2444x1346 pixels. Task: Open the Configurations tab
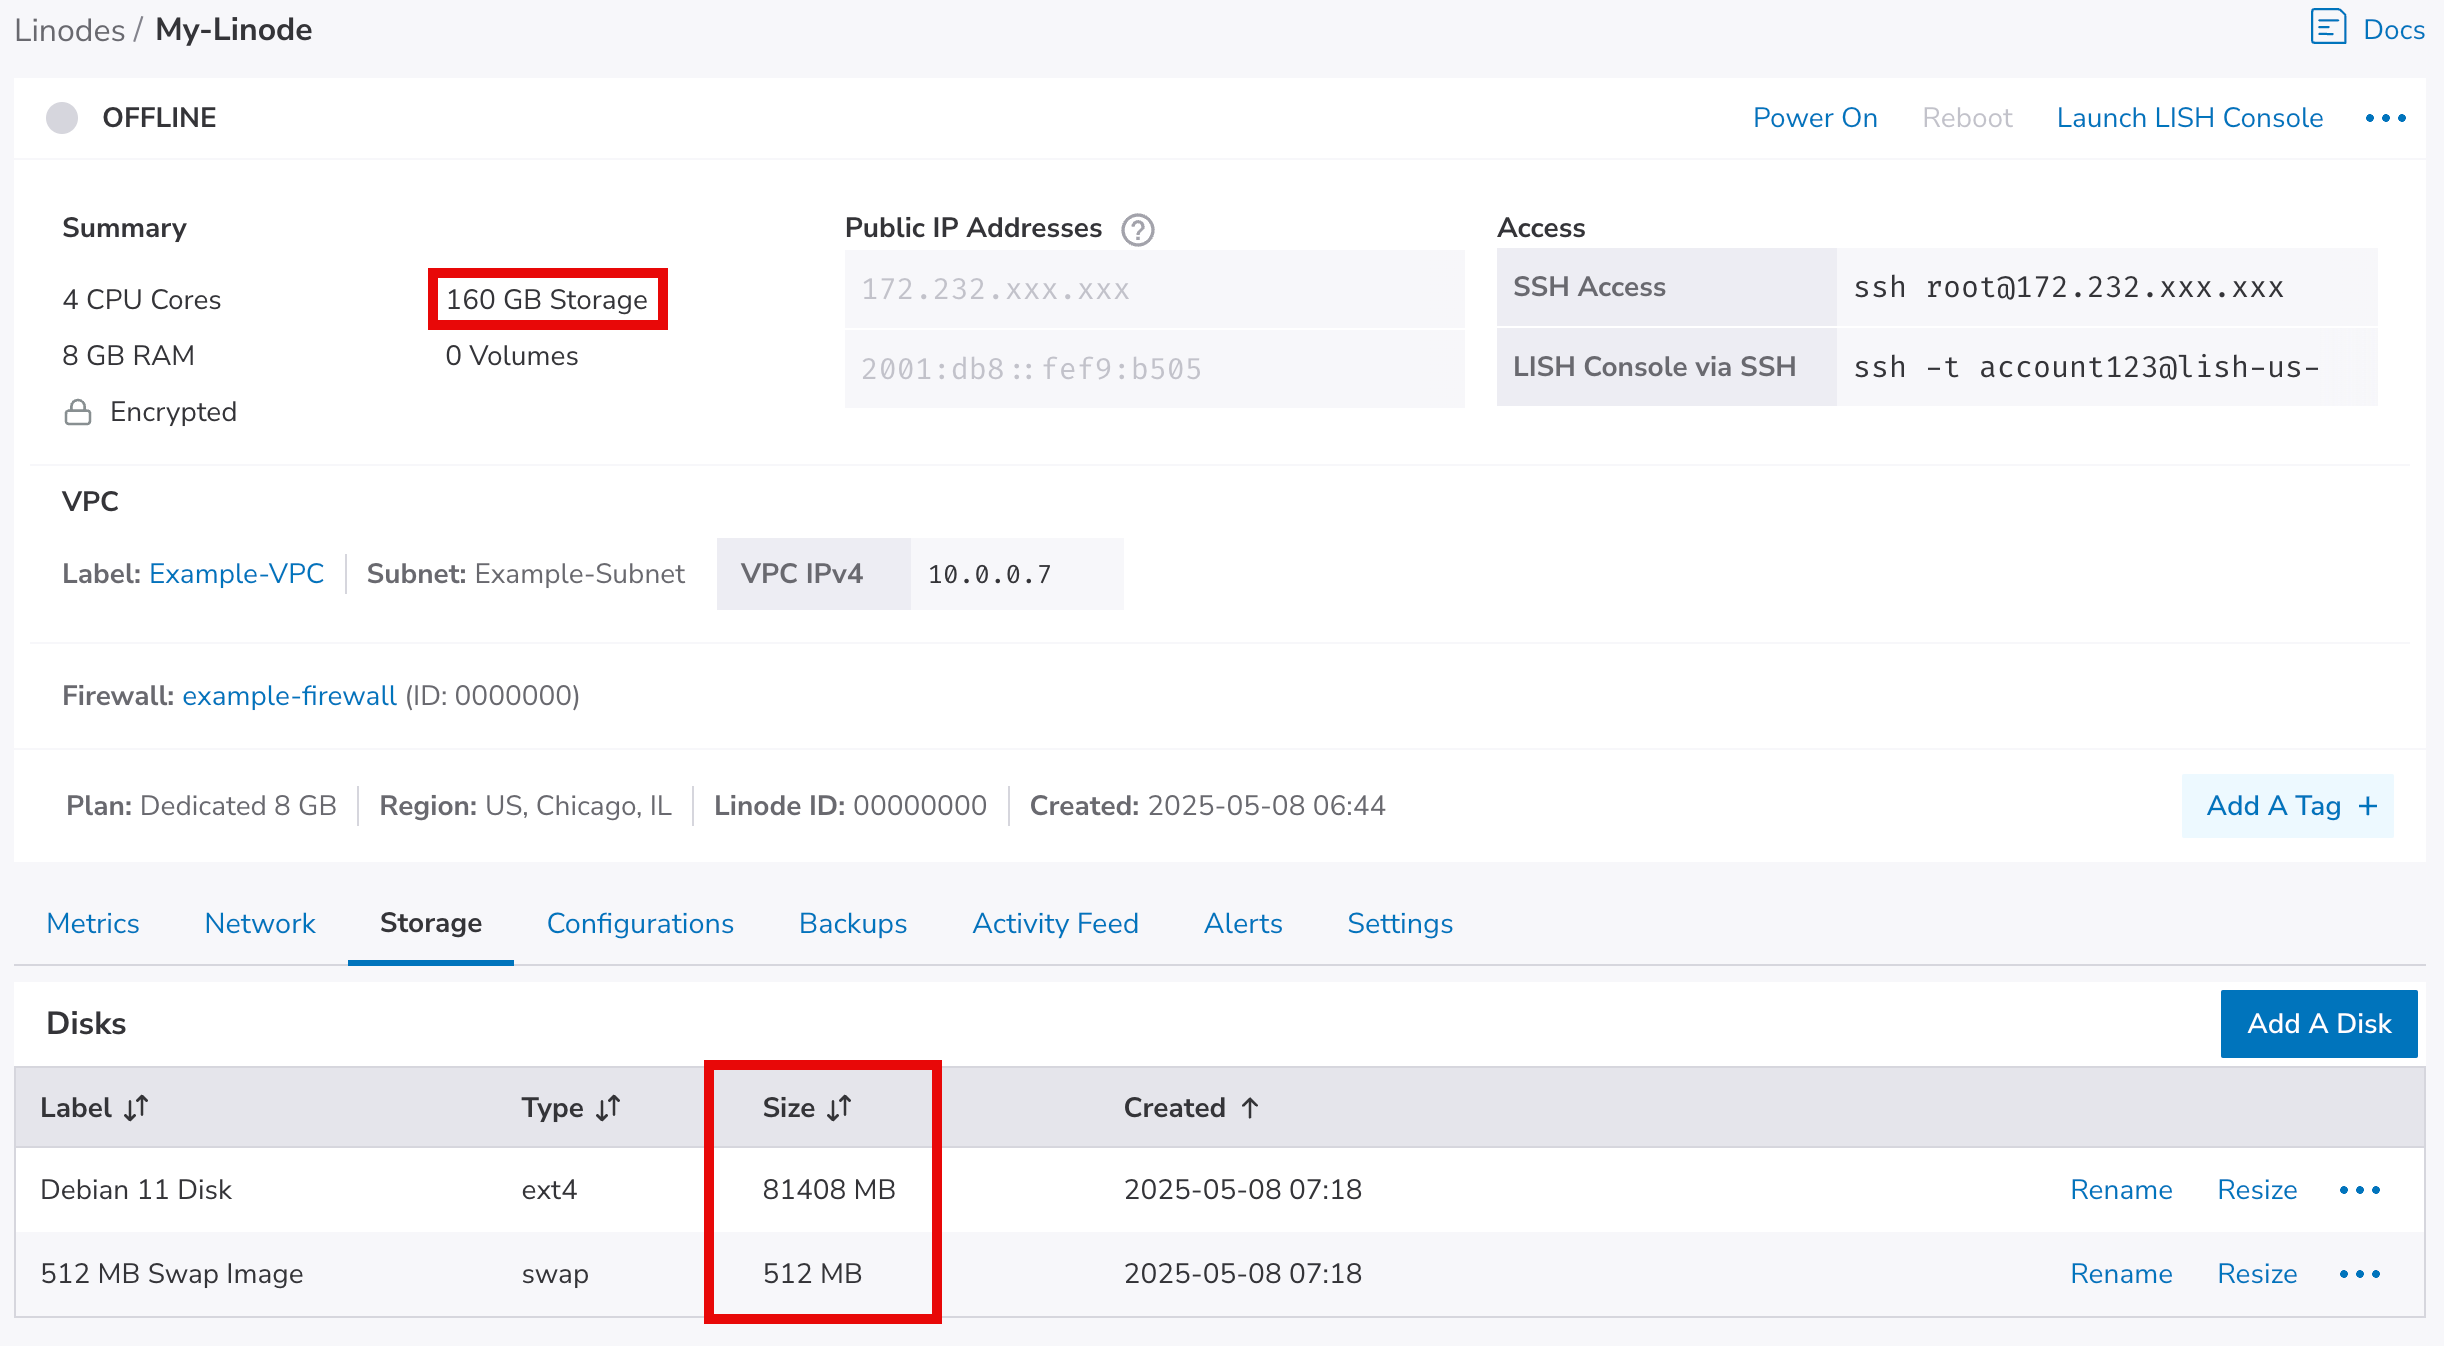pyautogui.click(x=640, y=923)
